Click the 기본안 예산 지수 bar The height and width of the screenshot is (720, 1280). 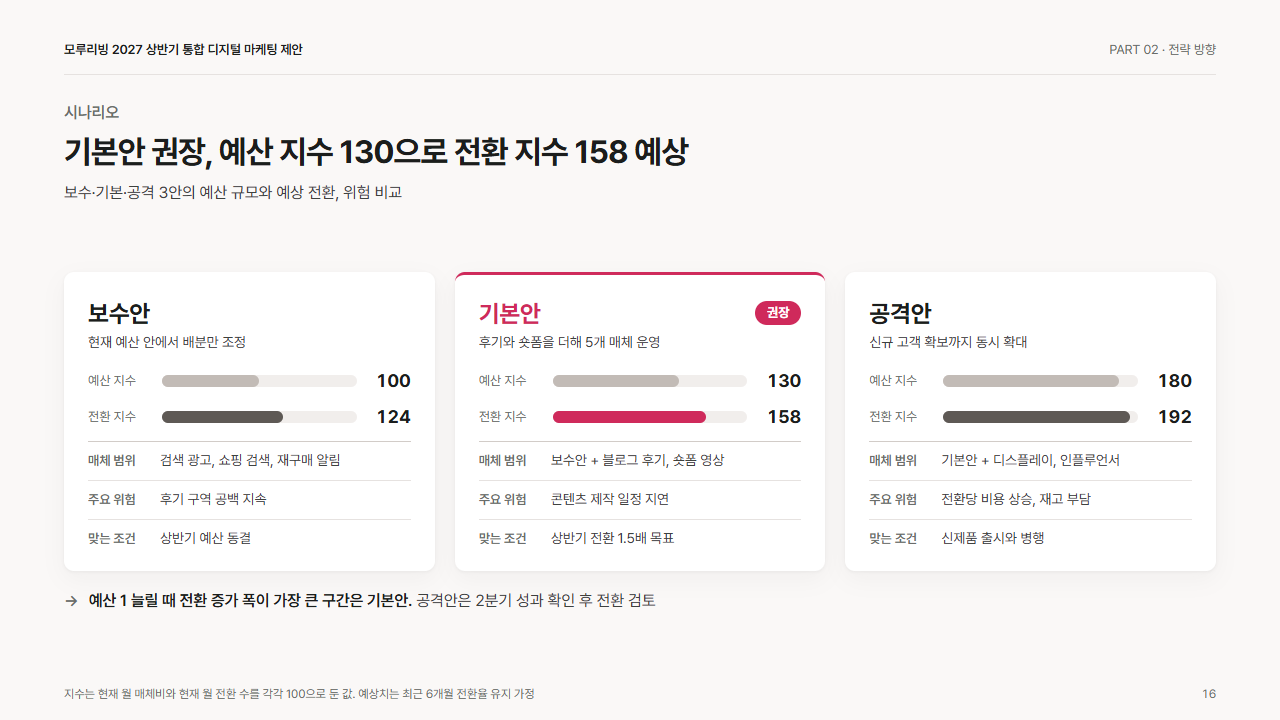(x=650, y=381)
